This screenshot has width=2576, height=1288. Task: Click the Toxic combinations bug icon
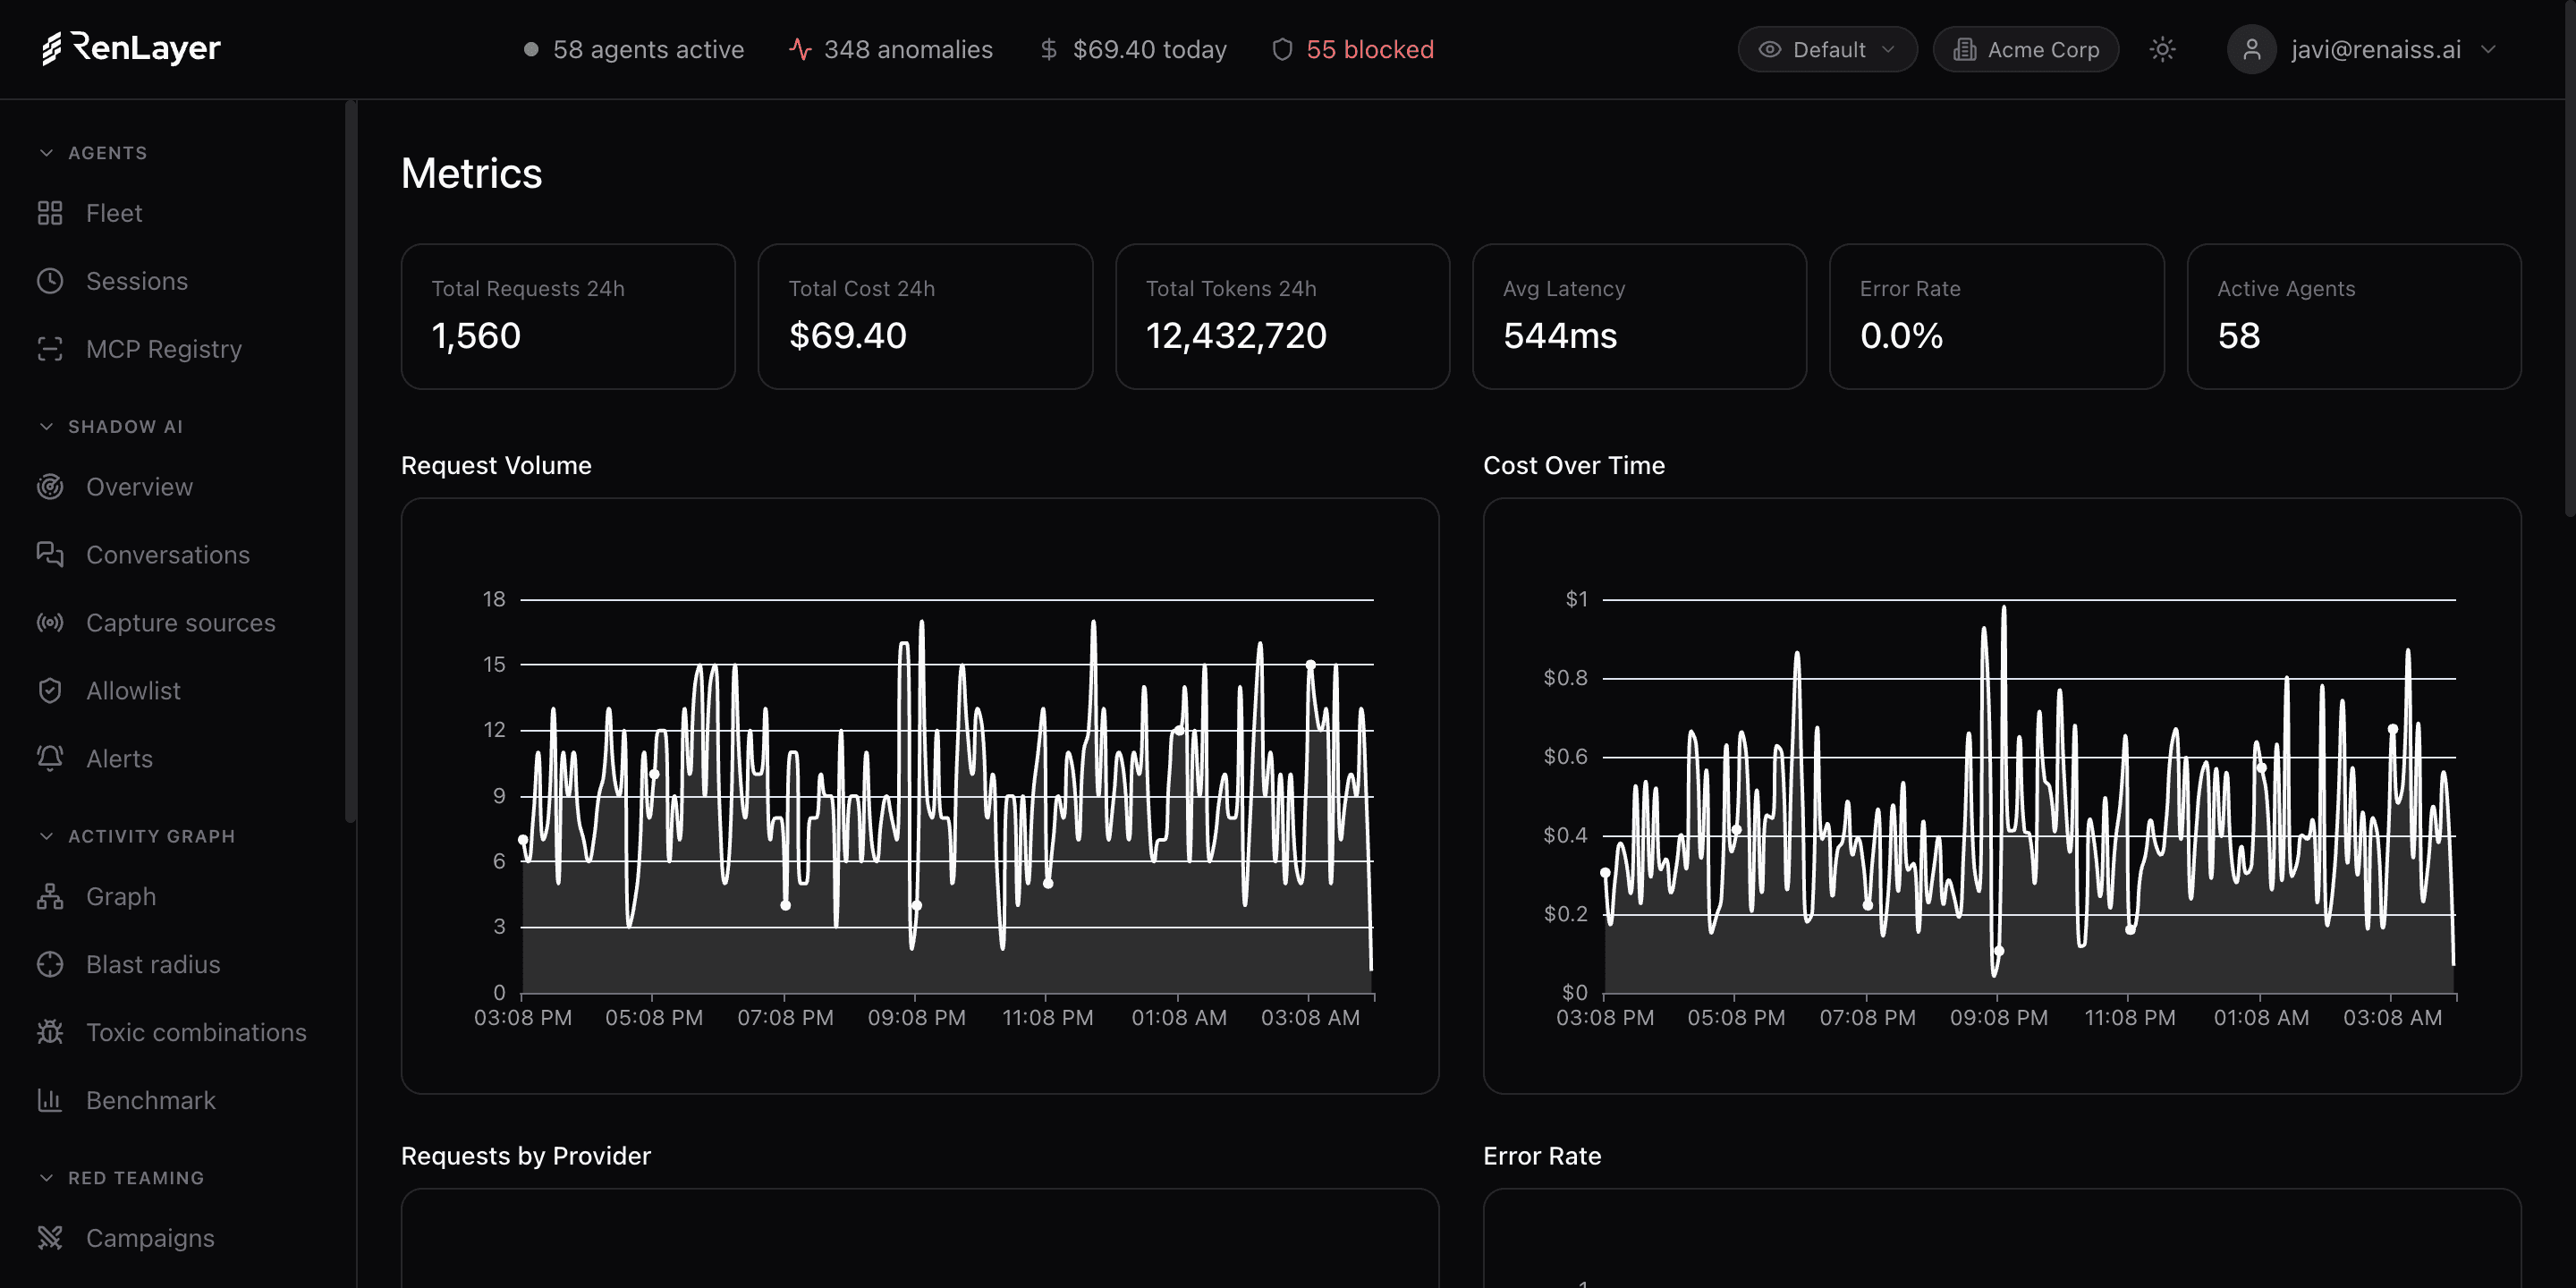point(50,1033)
